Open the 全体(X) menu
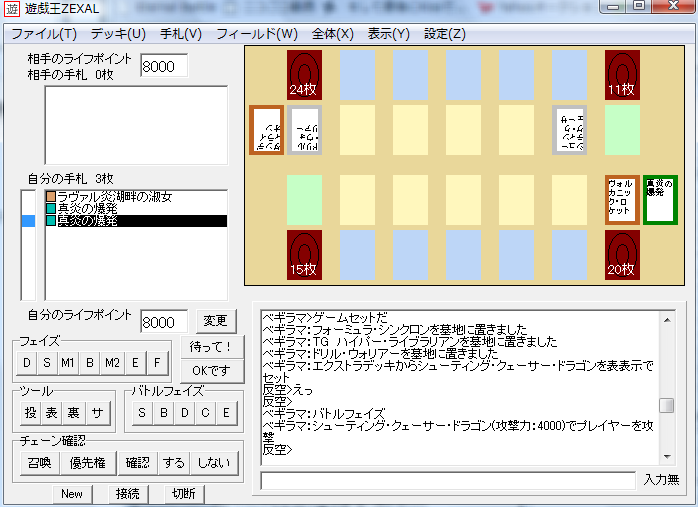The height and width of the screenshot is (507, 698). click(x=333, y=34)
